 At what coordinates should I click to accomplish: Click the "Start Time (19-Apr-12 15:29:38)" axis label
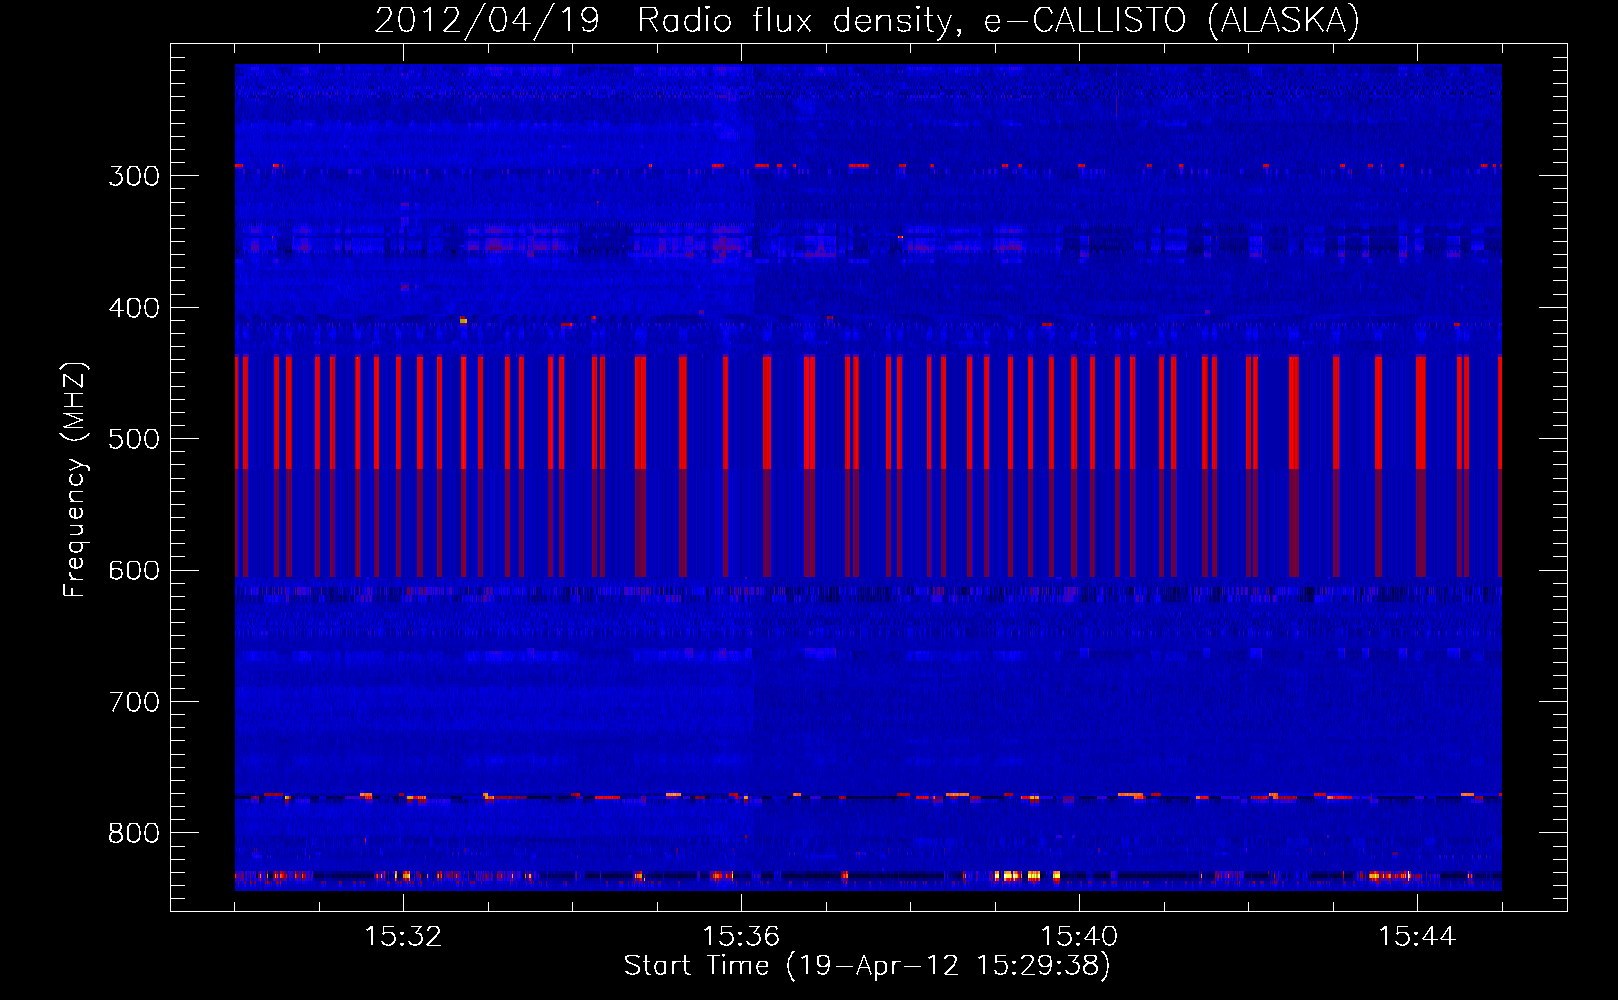click(867, 966)
